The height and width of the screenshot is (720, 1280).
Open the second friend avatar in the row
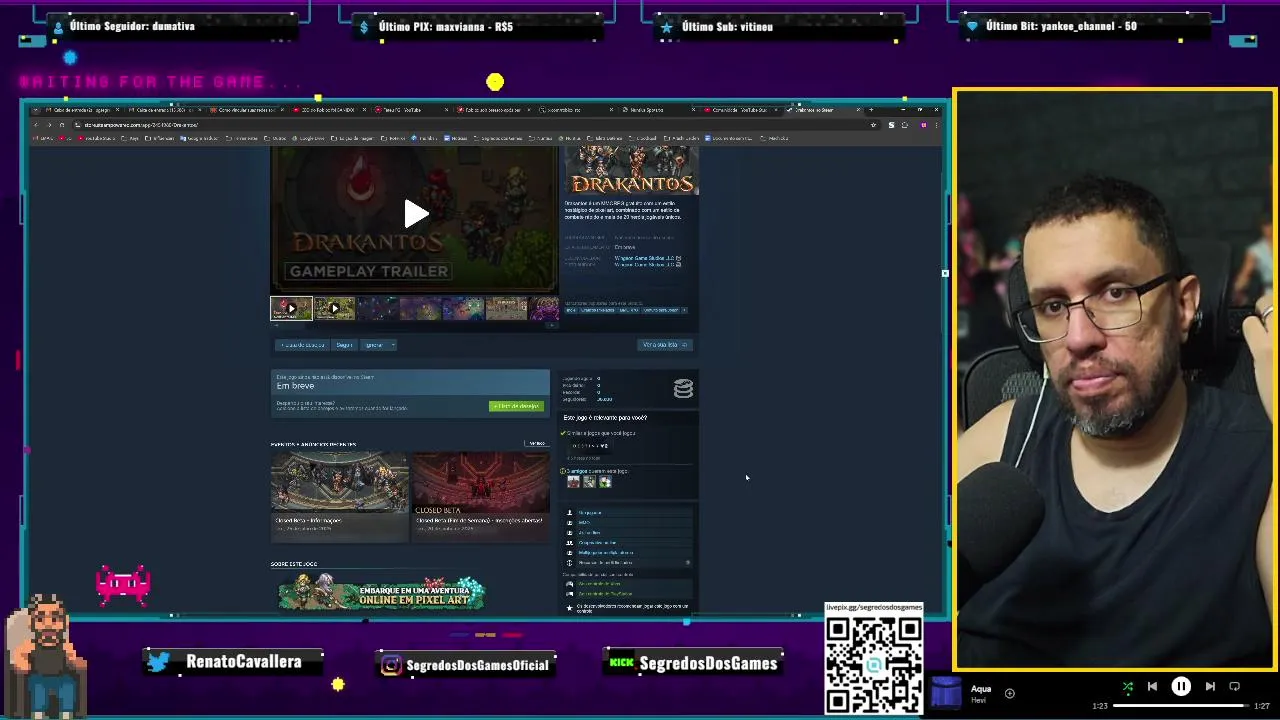(589, 481)
